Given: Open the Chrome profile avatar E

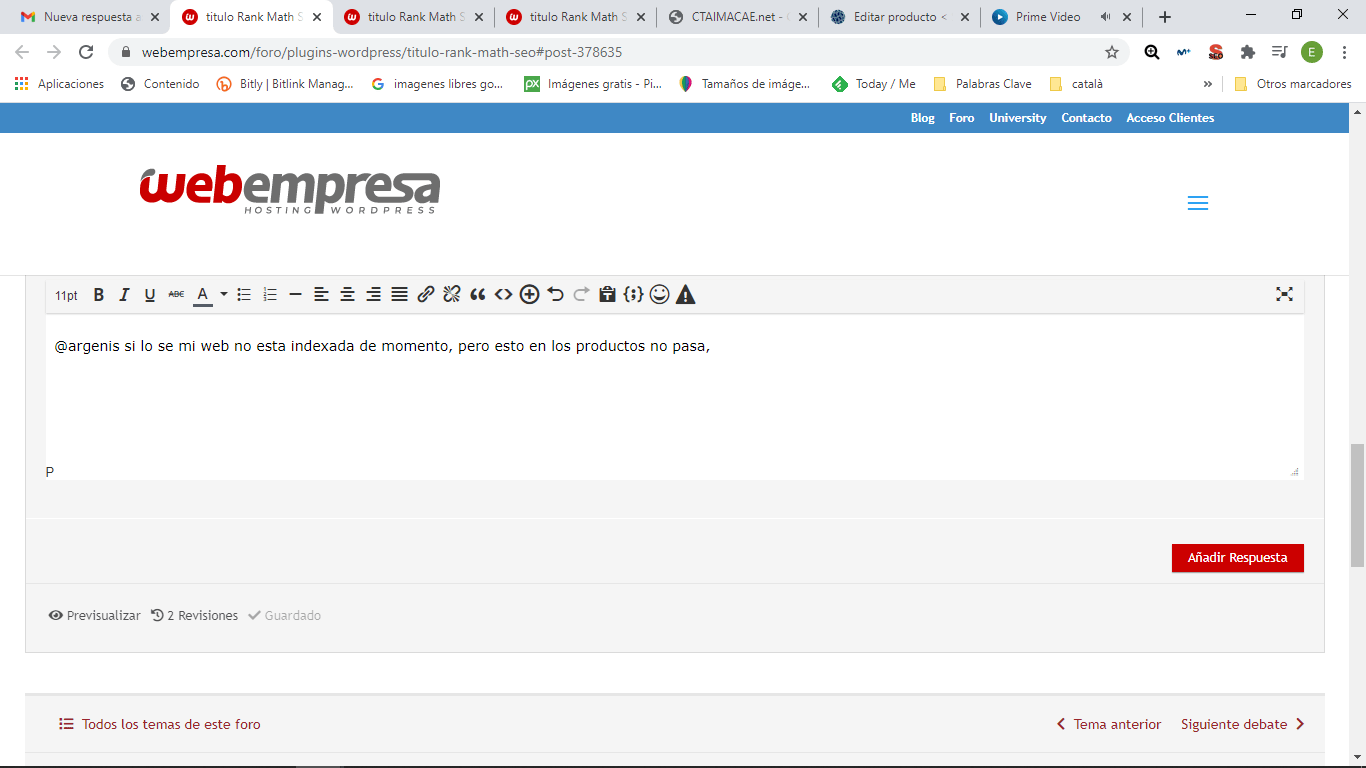Looking at the screenshot, I should point(1311,52).
